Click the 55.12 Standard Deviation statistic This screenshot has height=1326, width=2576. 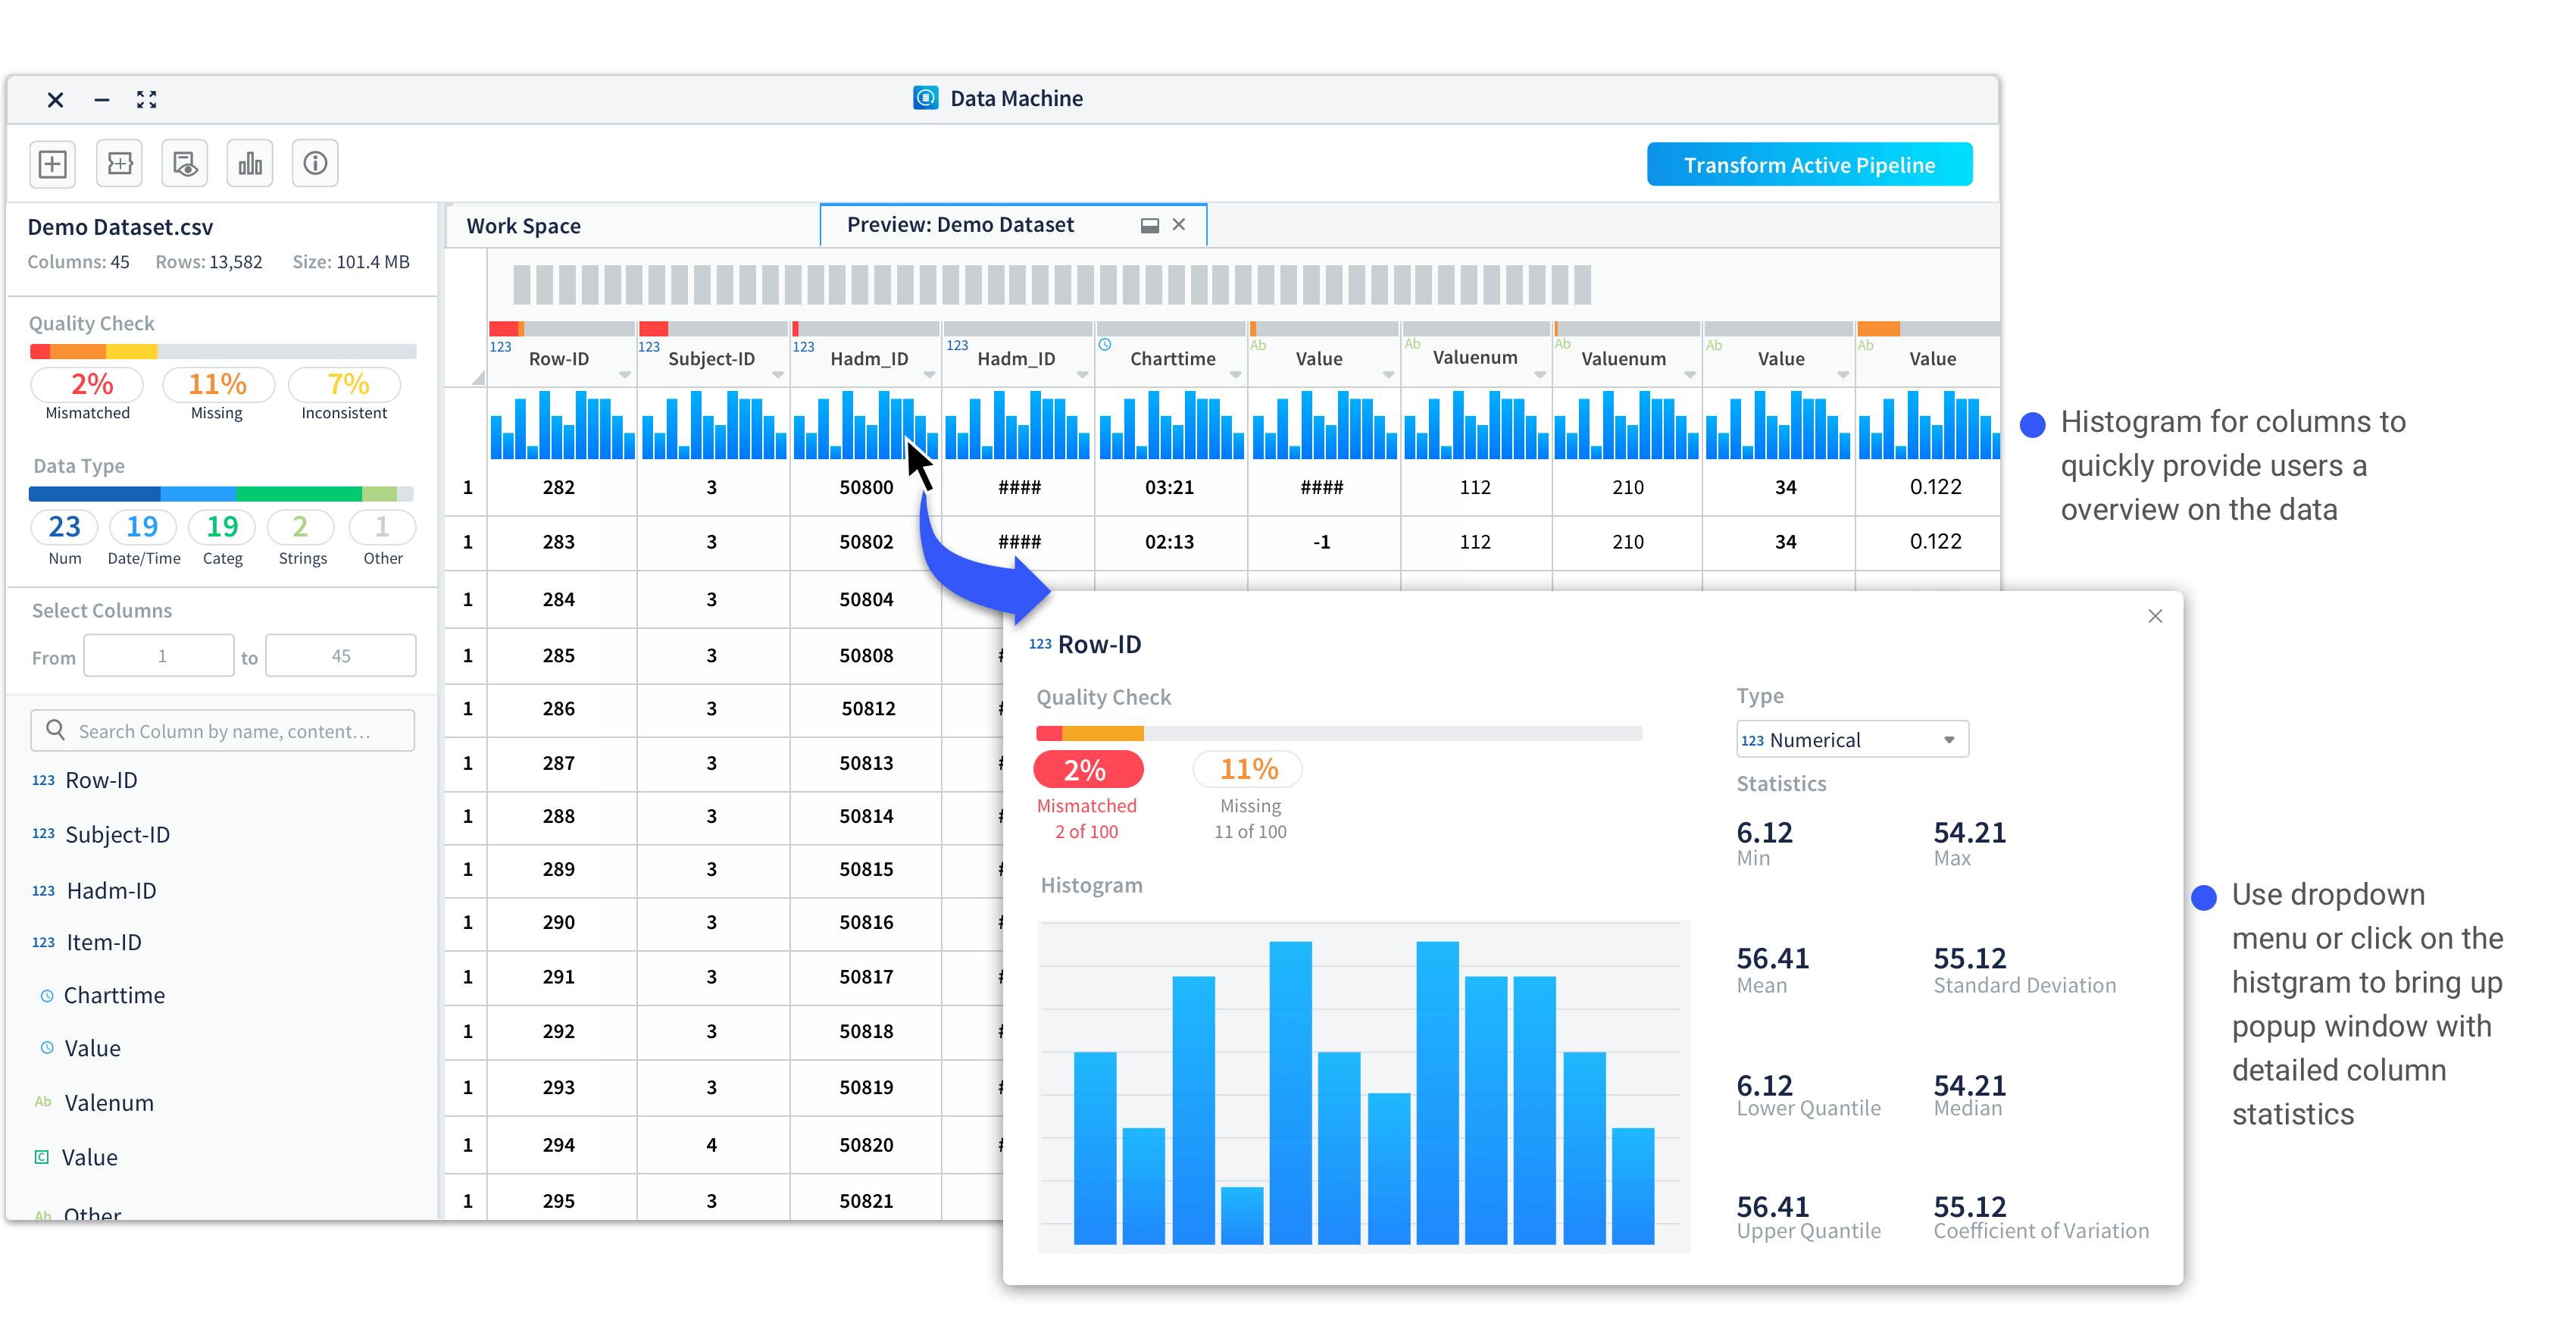click(2024, 969)
